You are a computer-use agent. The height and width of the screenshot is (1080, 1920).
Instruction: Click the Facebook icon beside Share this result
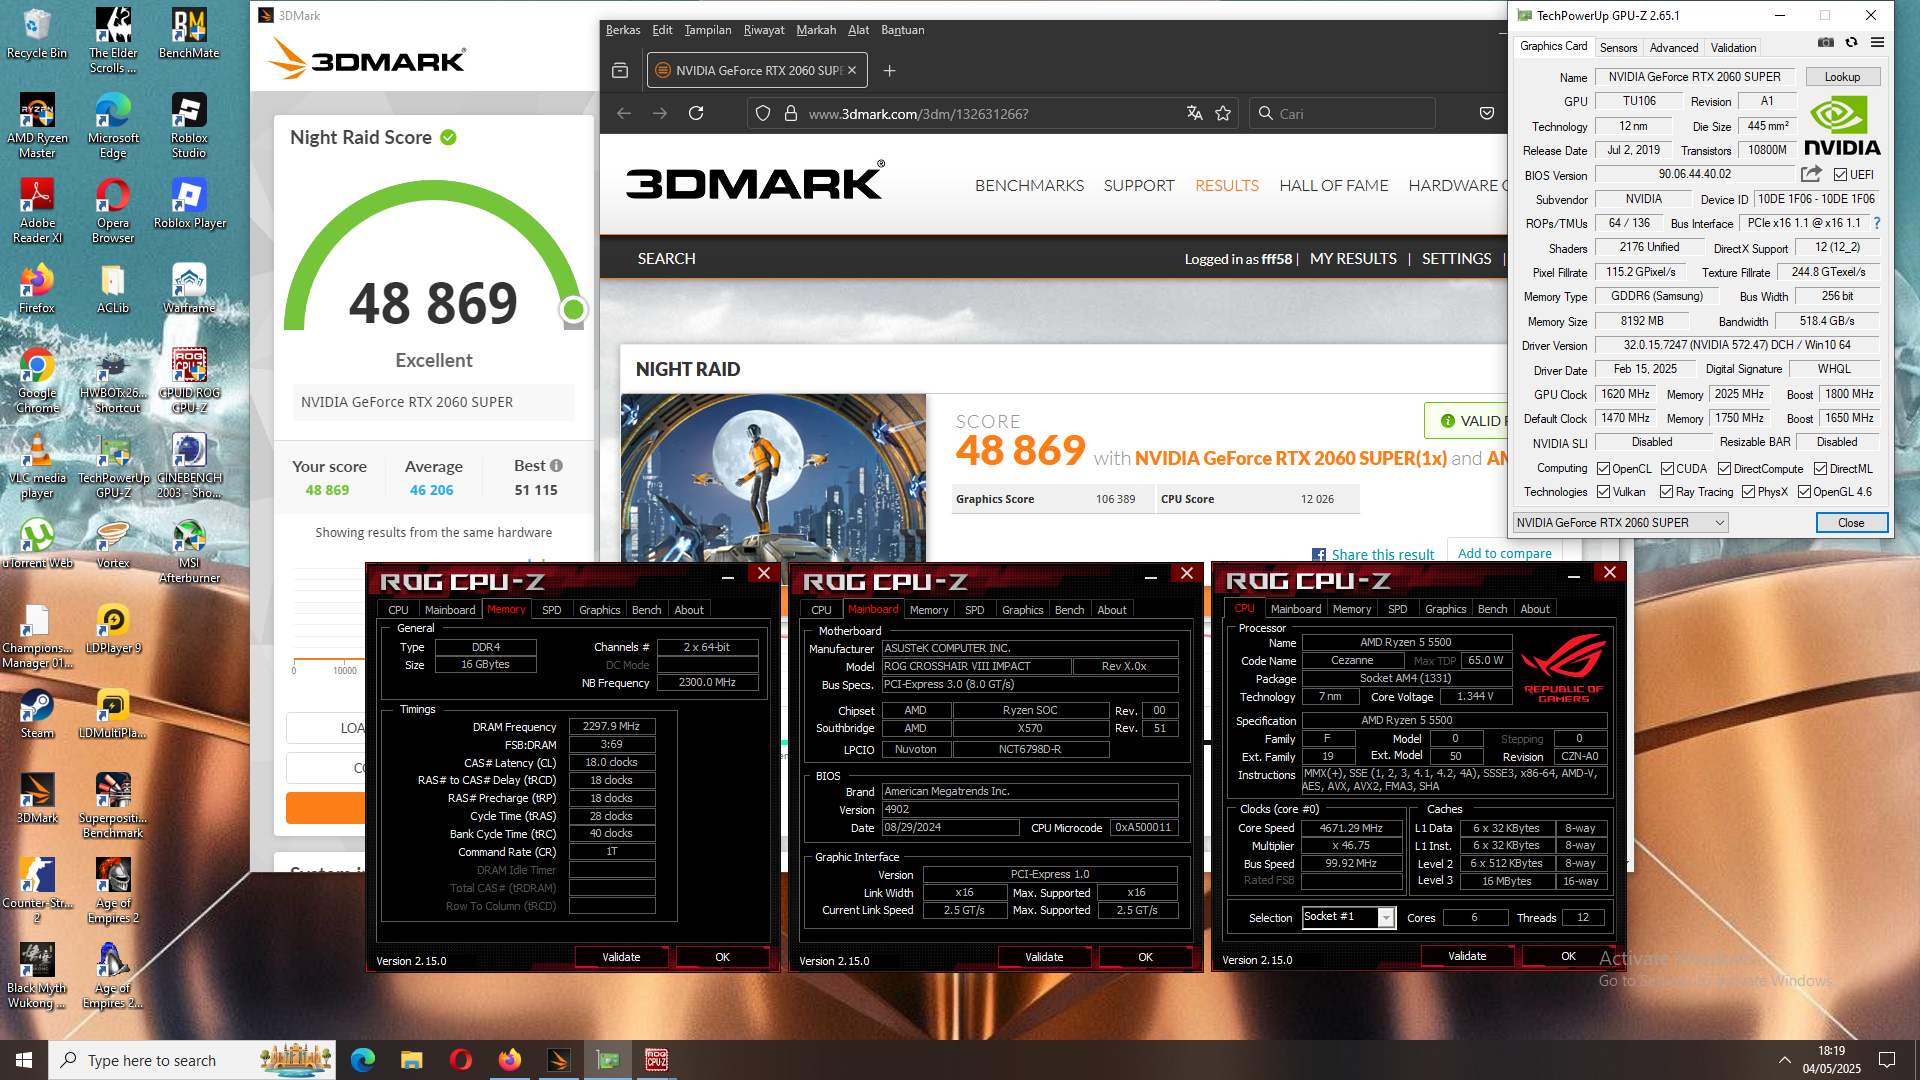pyautogui.click(x=1319, y=554)
